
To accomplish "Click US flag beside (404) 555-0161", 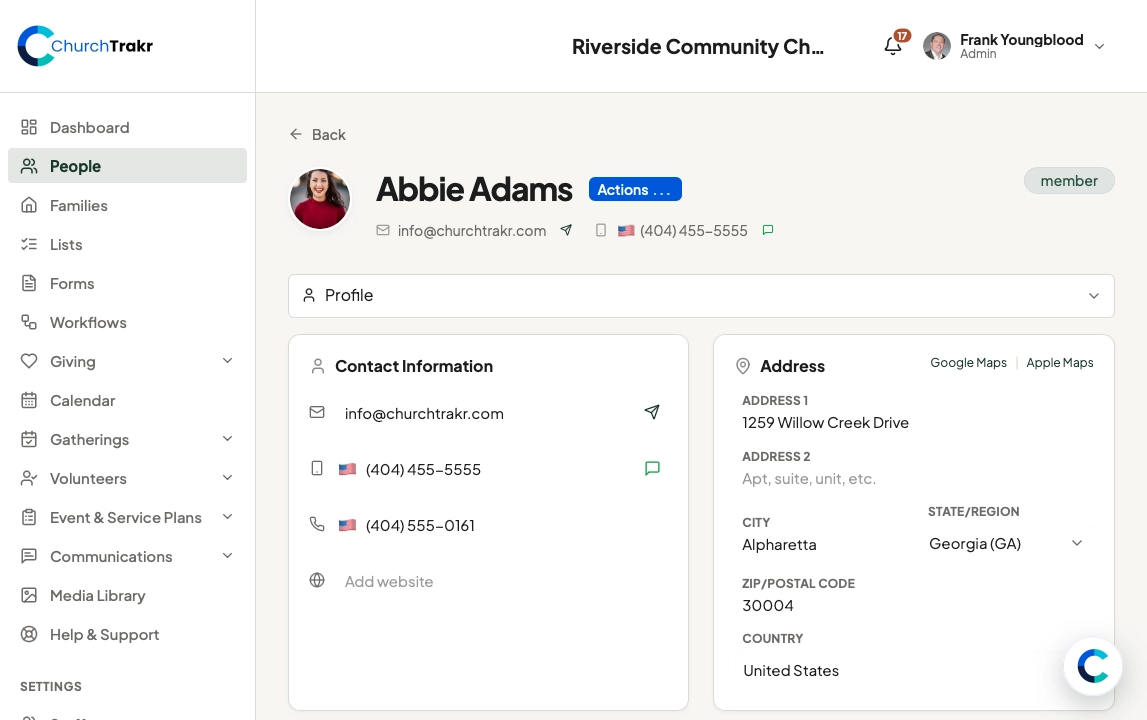I will pyautogui.click(x=347, y=525).
